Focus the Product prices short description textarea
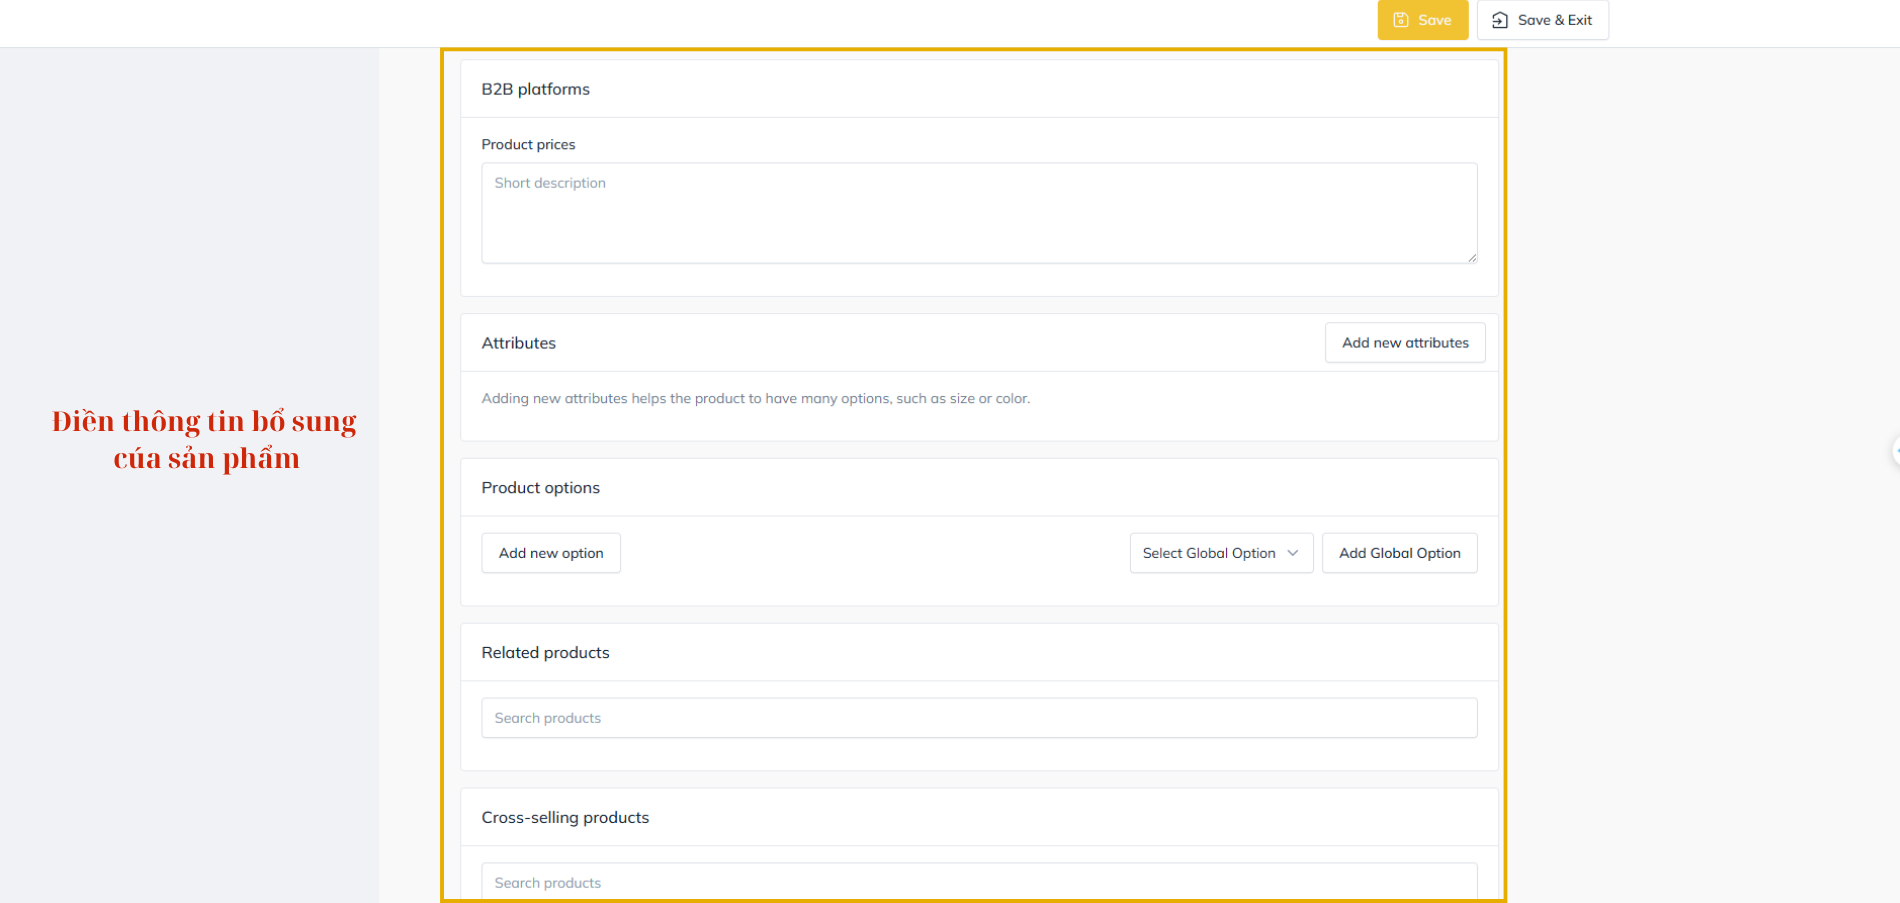This screenshot has width=1900, height=903. click(978, 213)
